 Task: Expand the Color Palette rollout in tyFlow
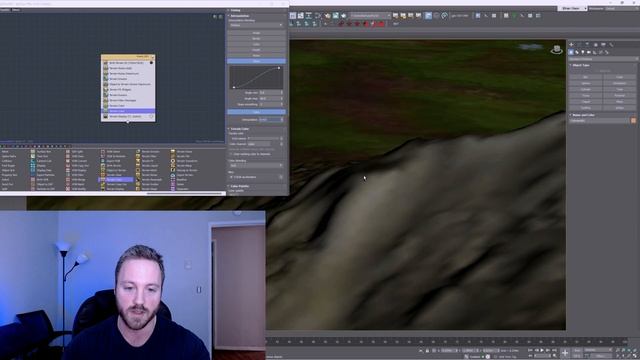tap(240, 186)
